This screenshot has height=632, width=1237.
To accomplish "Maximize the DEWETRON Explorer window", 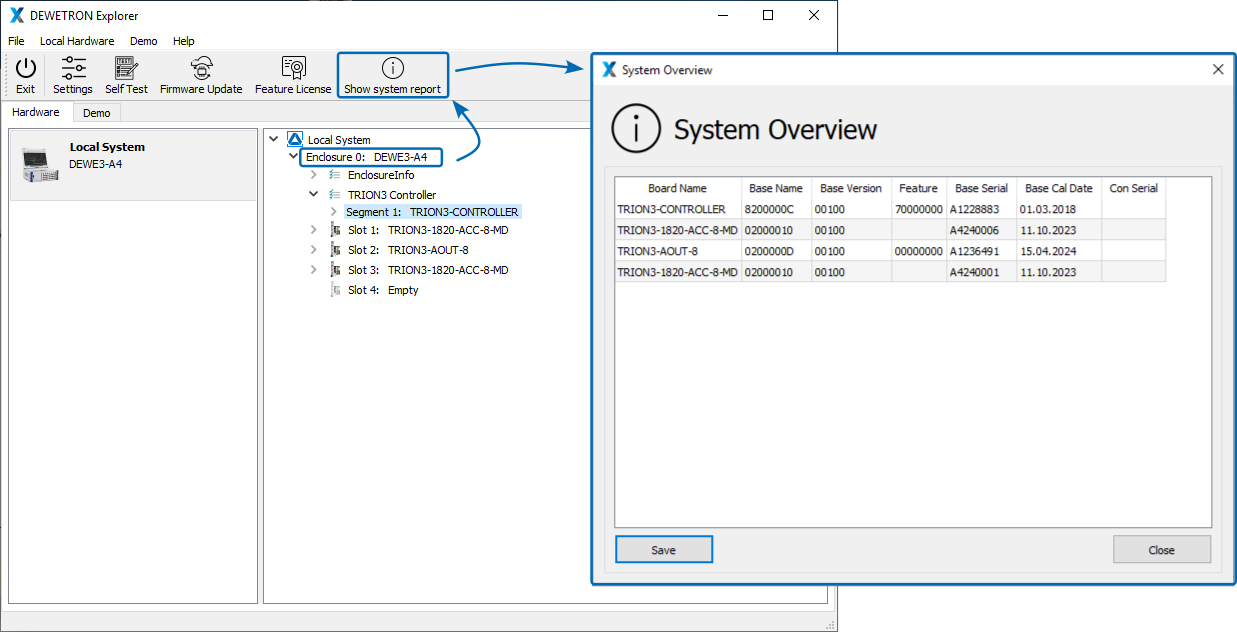I will click(x=768, y=15).
